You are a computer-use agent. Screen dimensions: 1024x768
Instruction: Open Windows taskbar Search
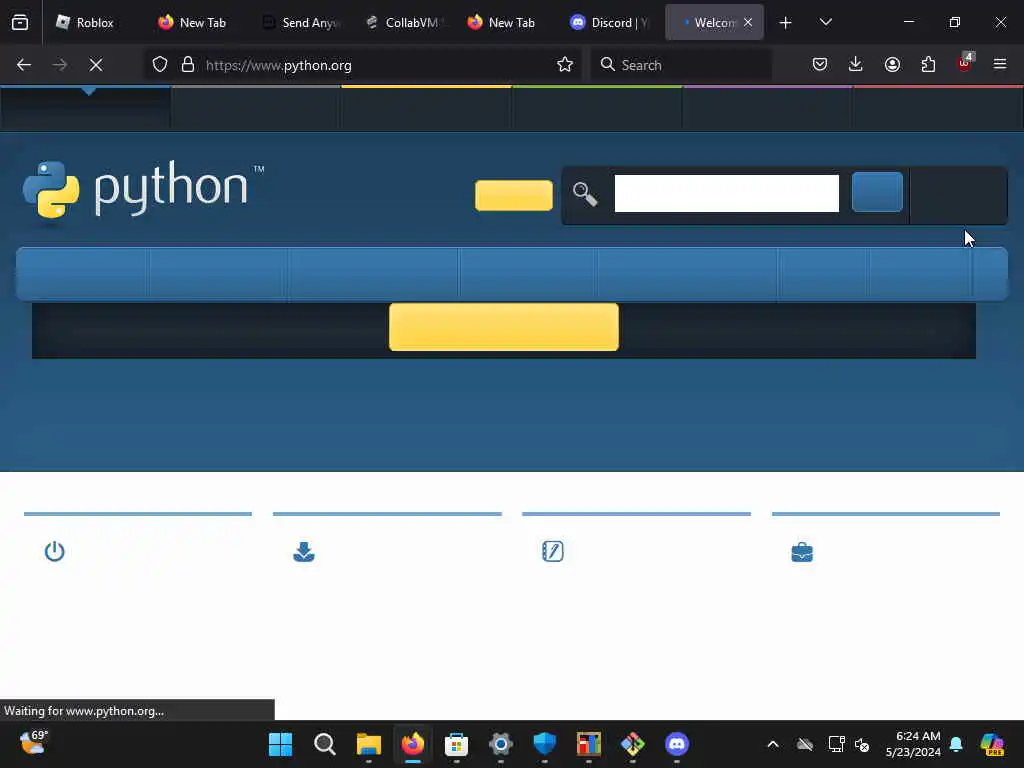[x=325, y=744]
